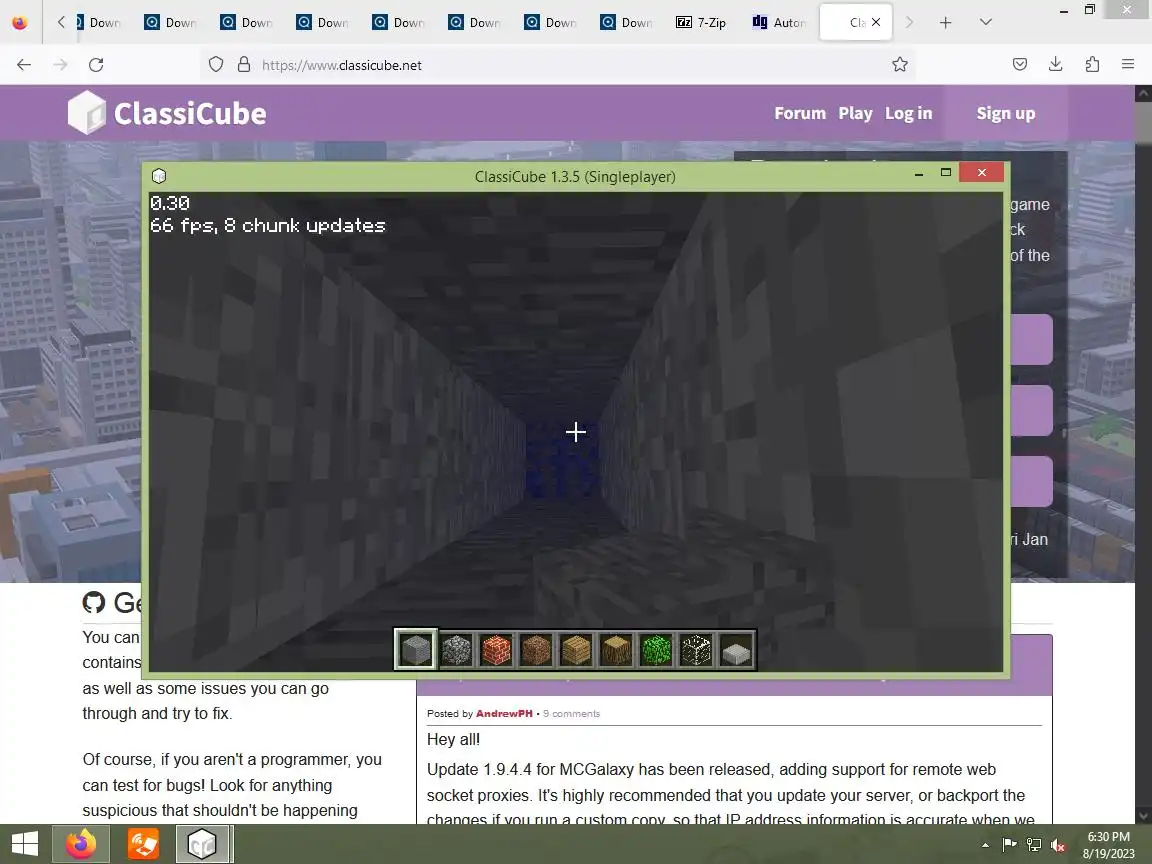Viewport: 1152px width, 864px height.
Task: Open Firefox View icon in tab strip
Action: click(20, 23)
